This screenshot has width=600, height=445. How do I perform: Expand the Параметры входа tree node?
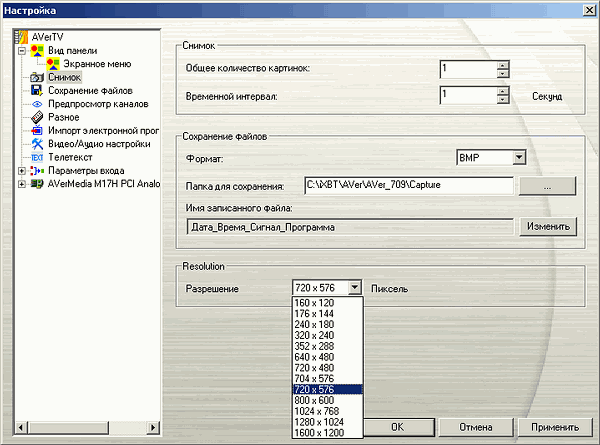[22, 171]
